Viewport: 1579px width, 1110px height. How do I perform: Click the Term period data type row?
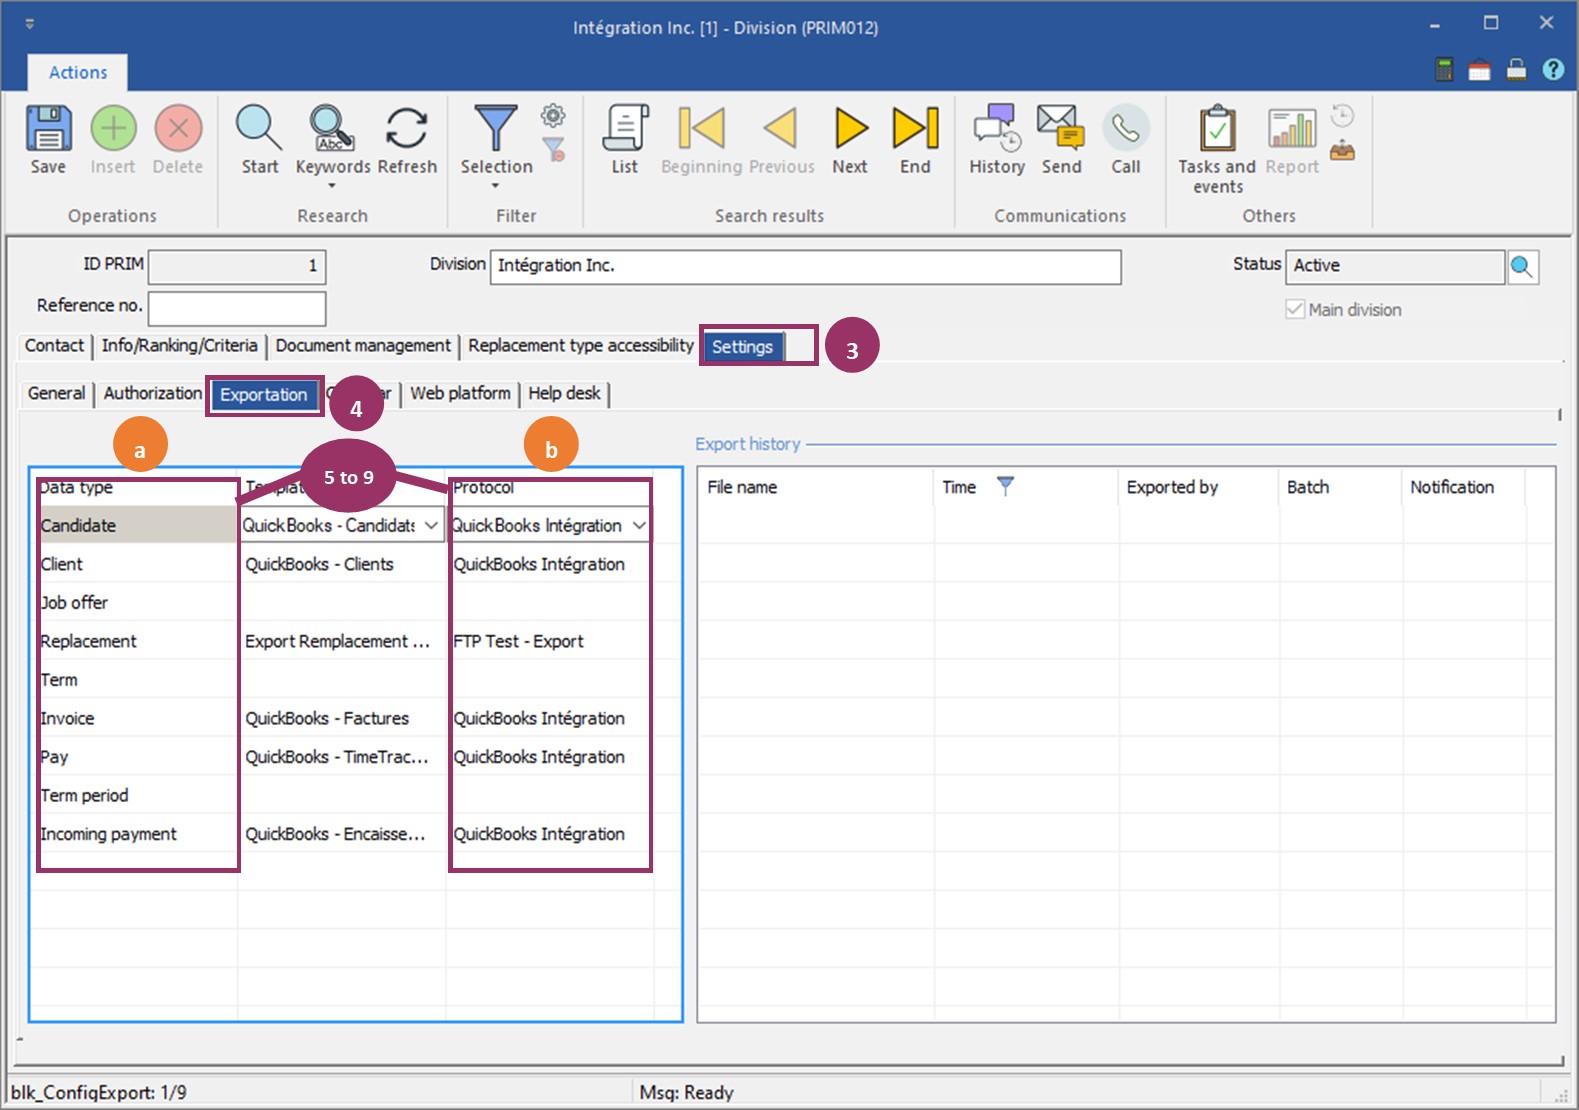134,795
